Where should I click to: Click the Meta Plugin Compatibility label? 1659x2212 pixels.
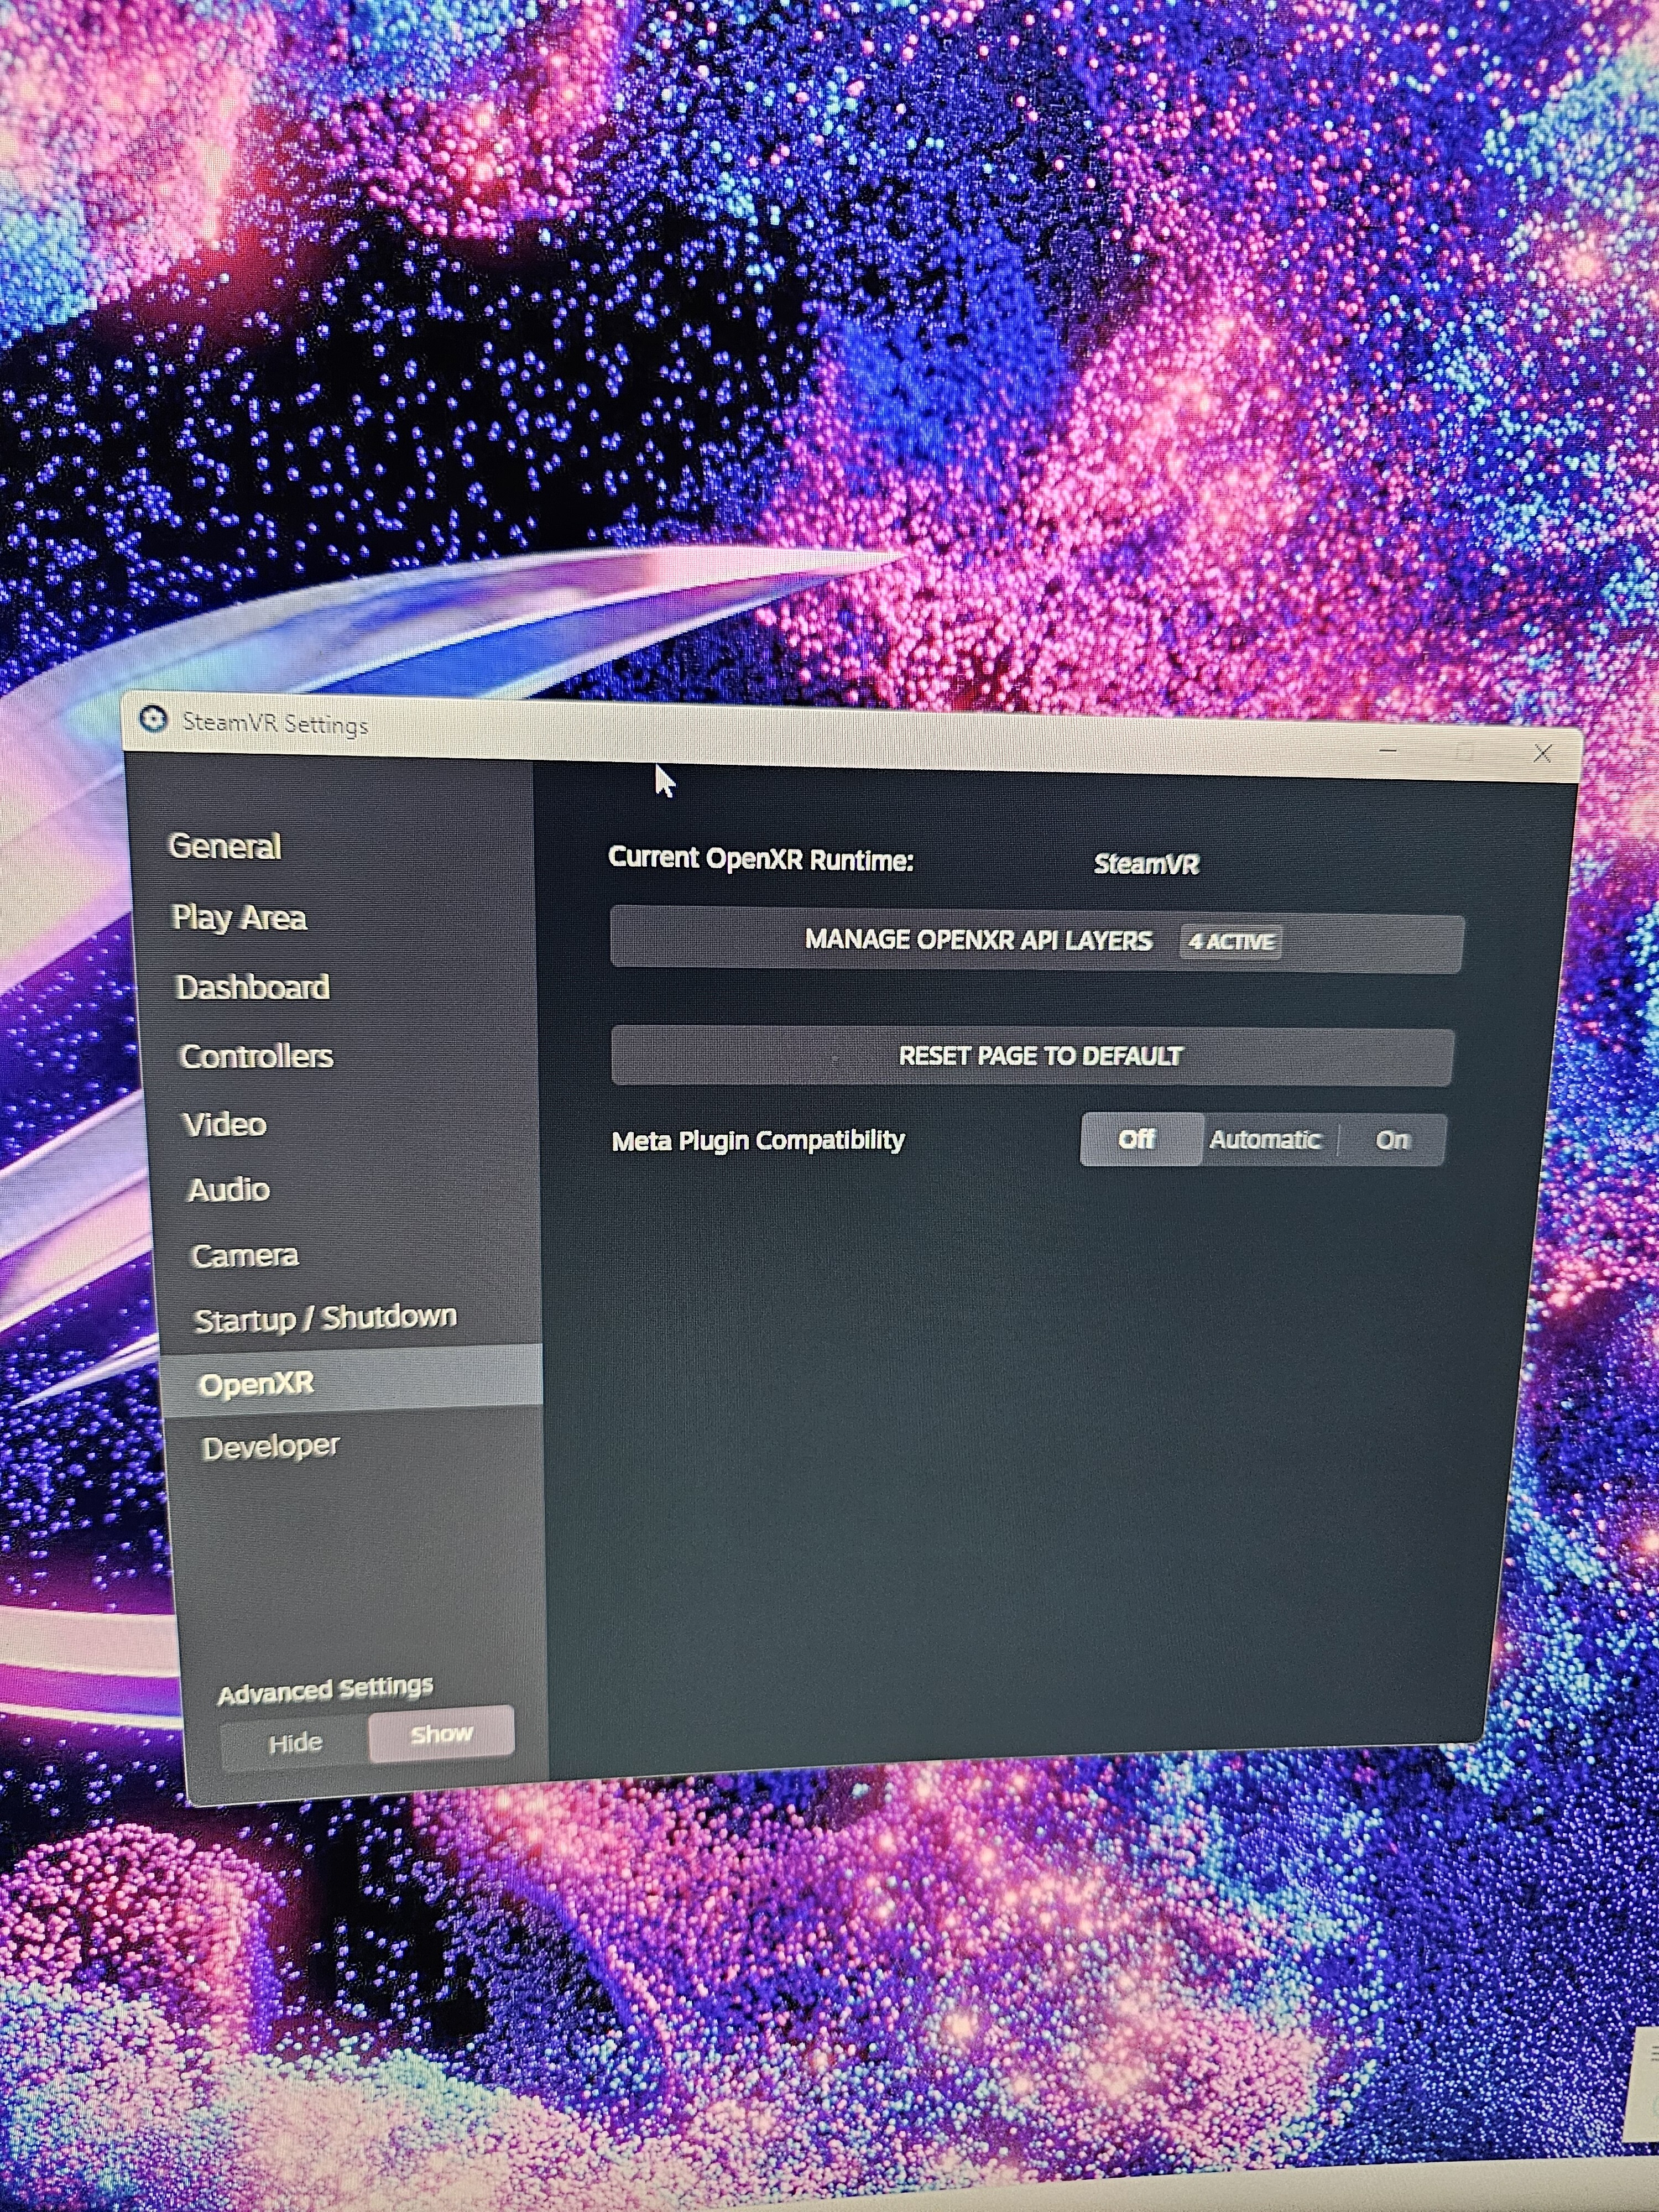pyautogui.click(x=758, y=1140)
